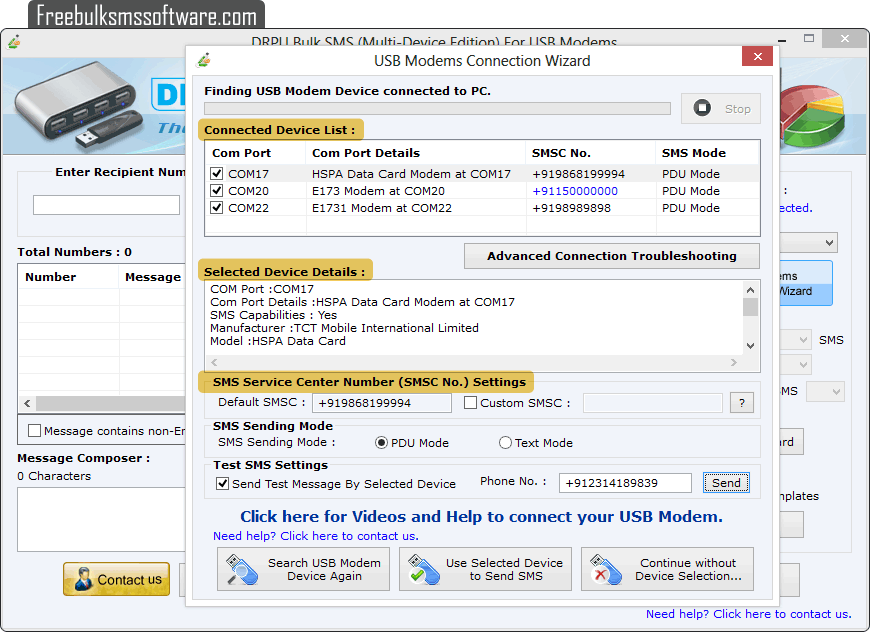Uncheck the COM22 device checkbox

click(x=218, y=207)
